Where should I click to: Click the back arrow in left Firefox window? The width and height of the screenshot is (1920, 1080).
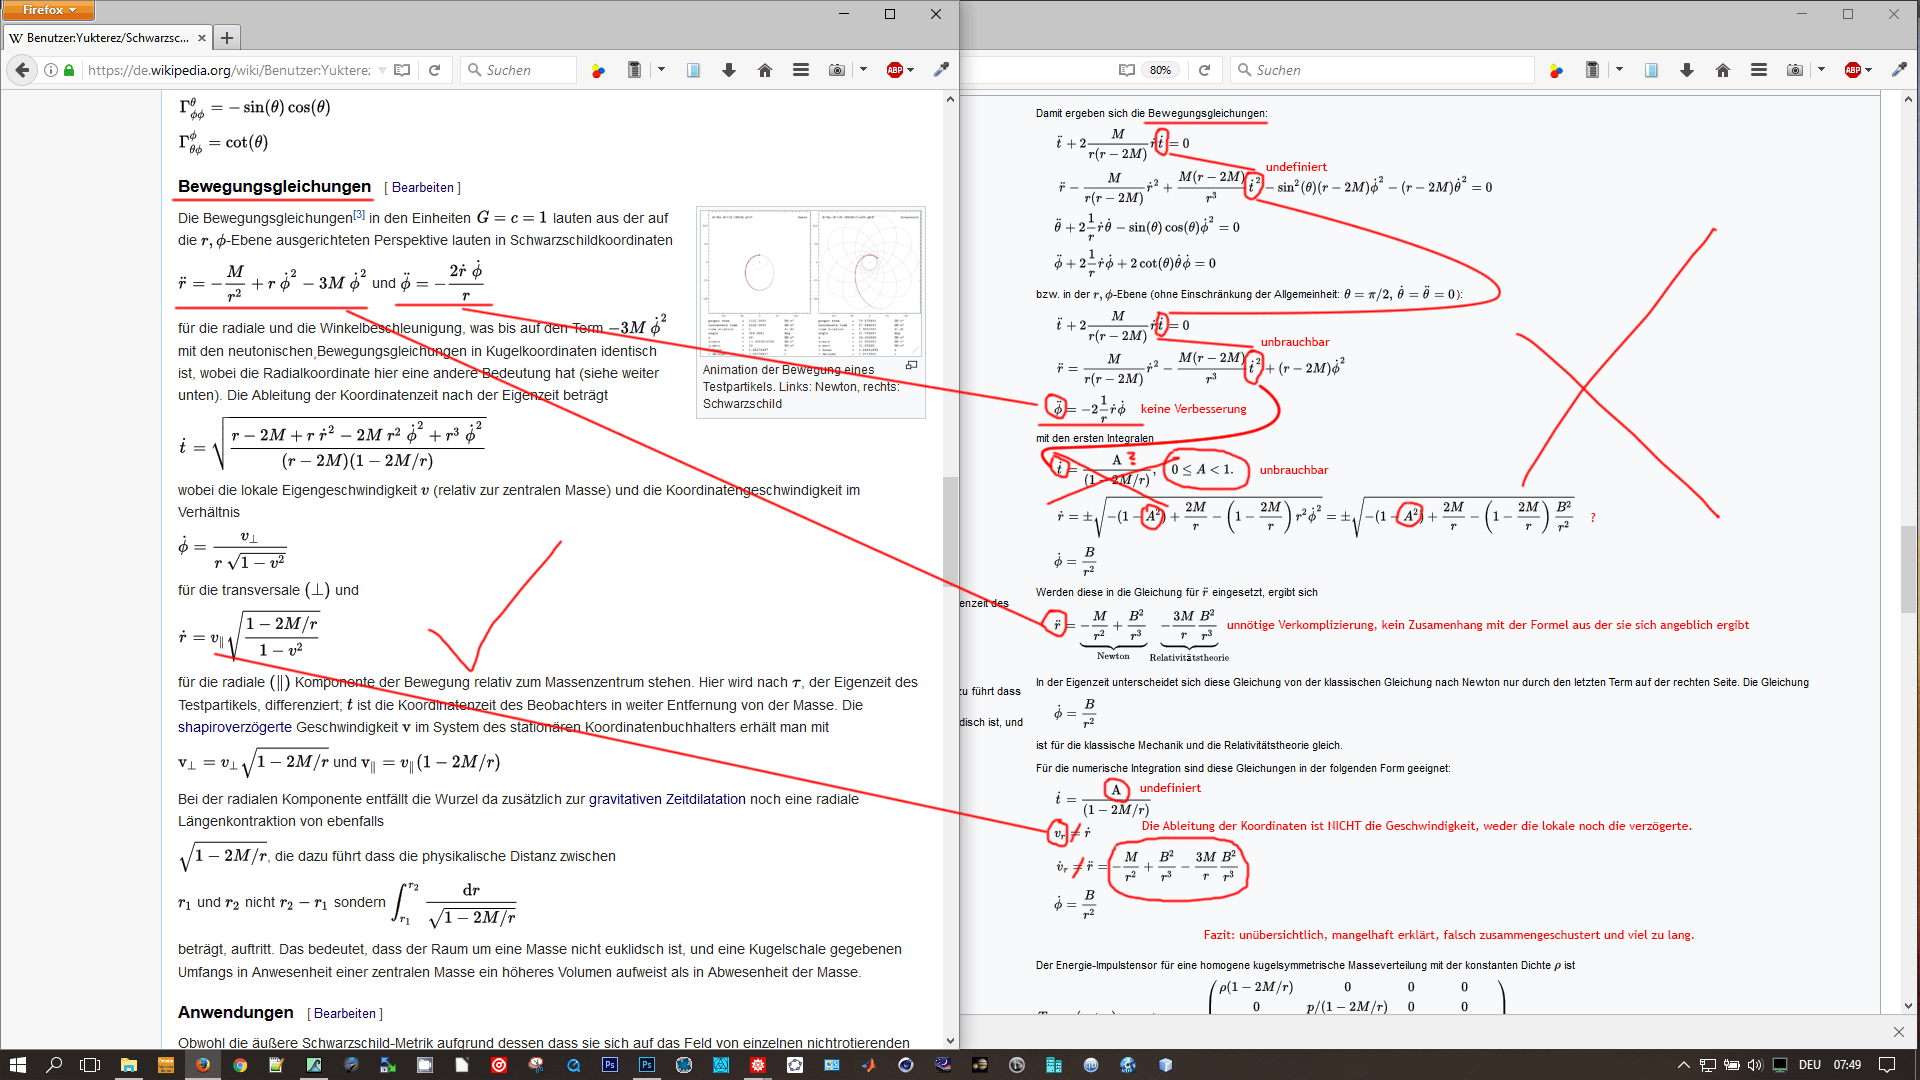tap(22, 70)
